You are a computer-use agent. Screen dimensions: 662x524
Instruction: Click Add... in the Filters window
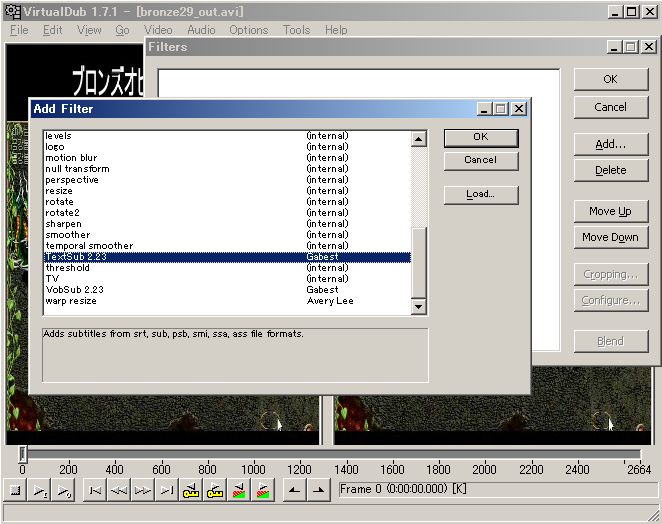point(610,144)
